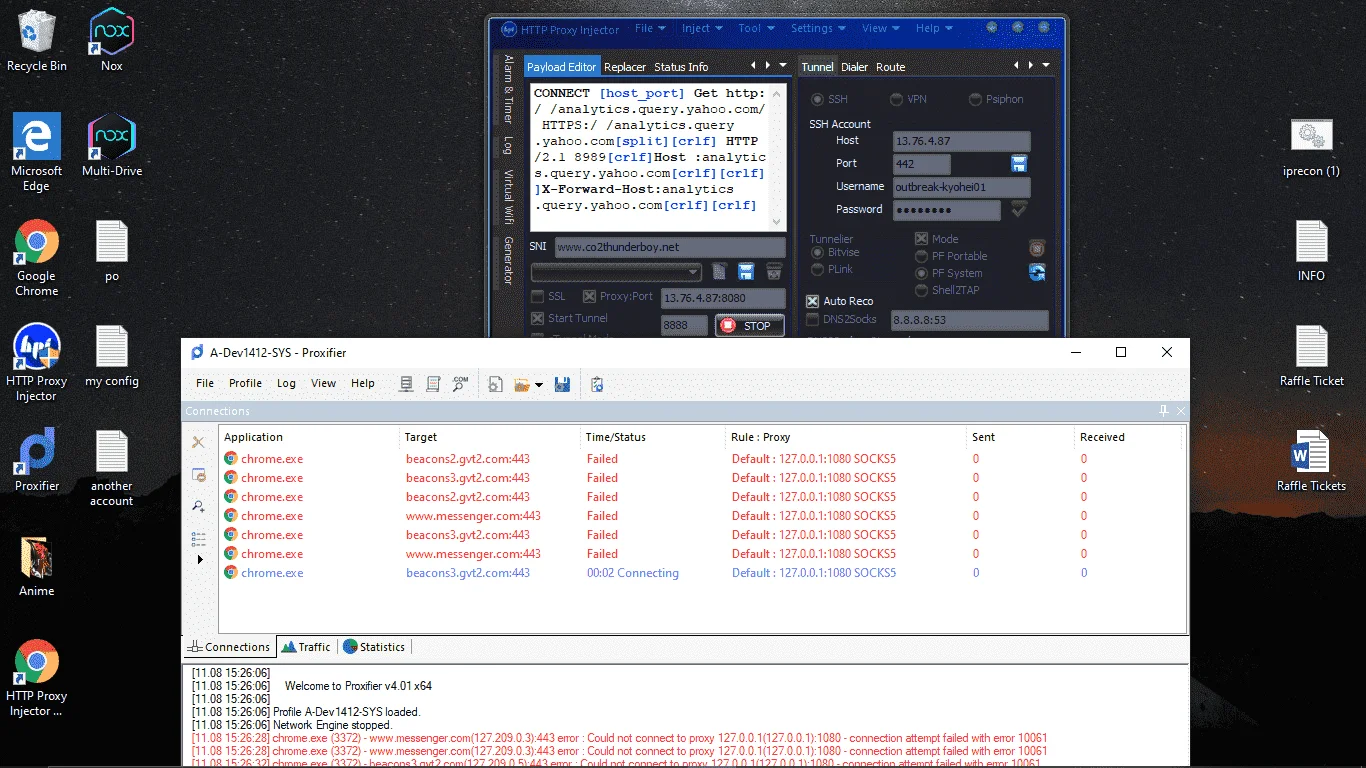Open the Dialer tab
1366x768 pixels.
(854, 67)
